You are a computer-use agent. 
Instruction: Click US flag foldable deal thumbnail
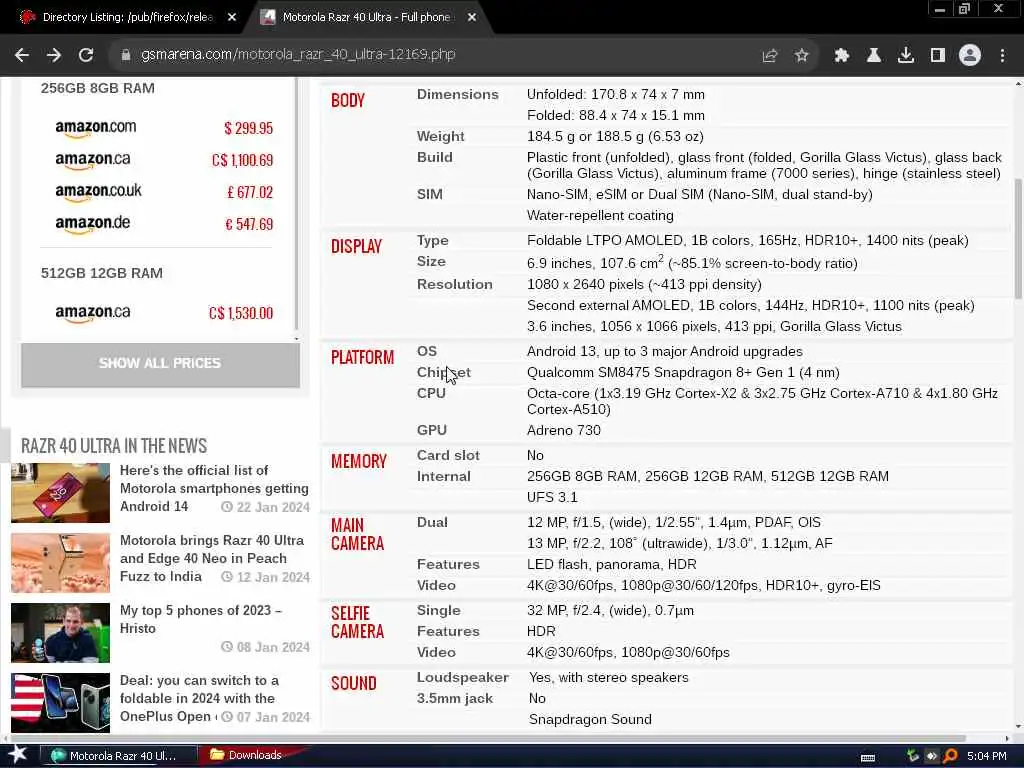[x=60, y=703]
